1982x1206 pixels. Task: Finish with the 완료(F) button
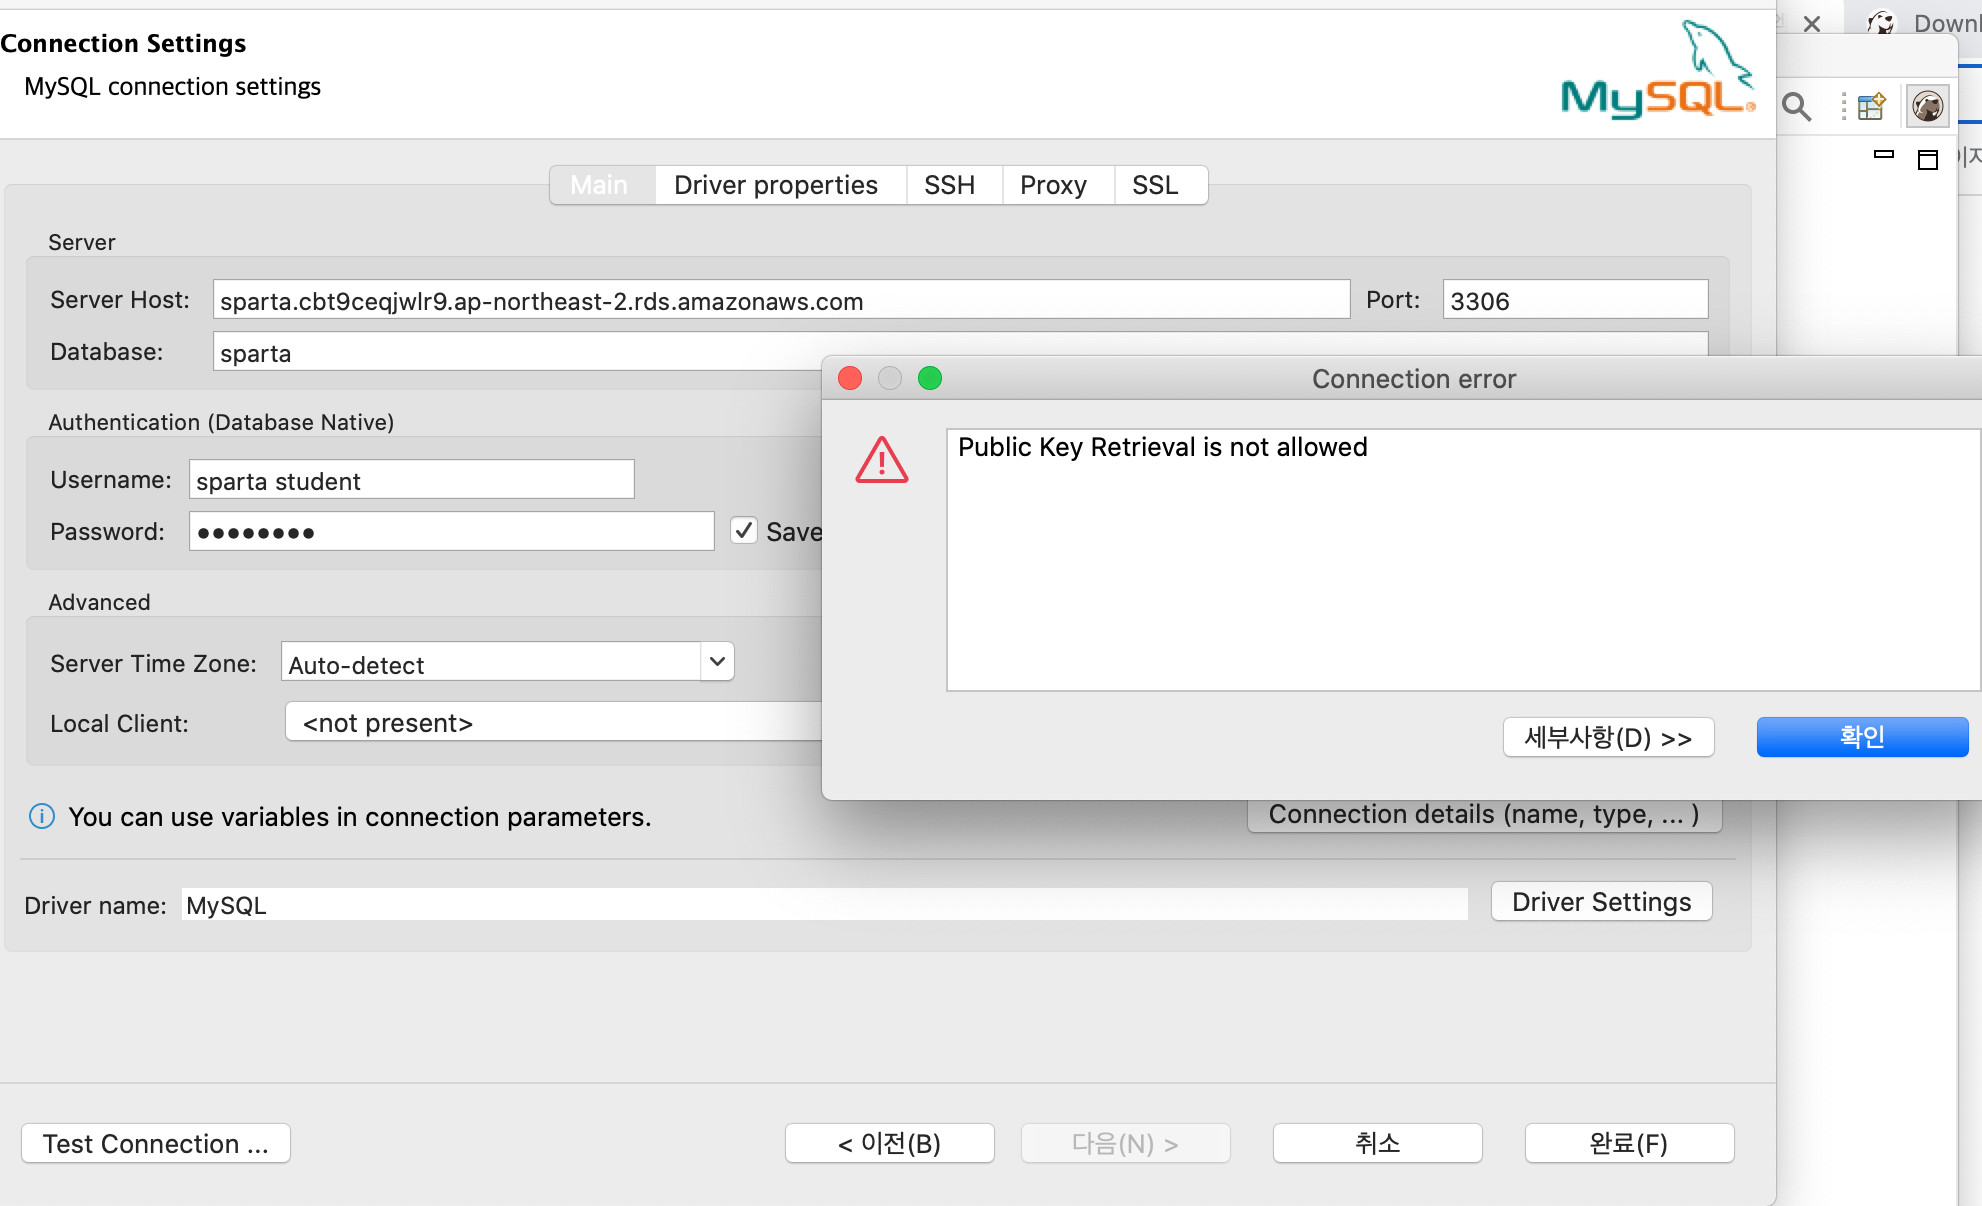pos(1630,1143)
